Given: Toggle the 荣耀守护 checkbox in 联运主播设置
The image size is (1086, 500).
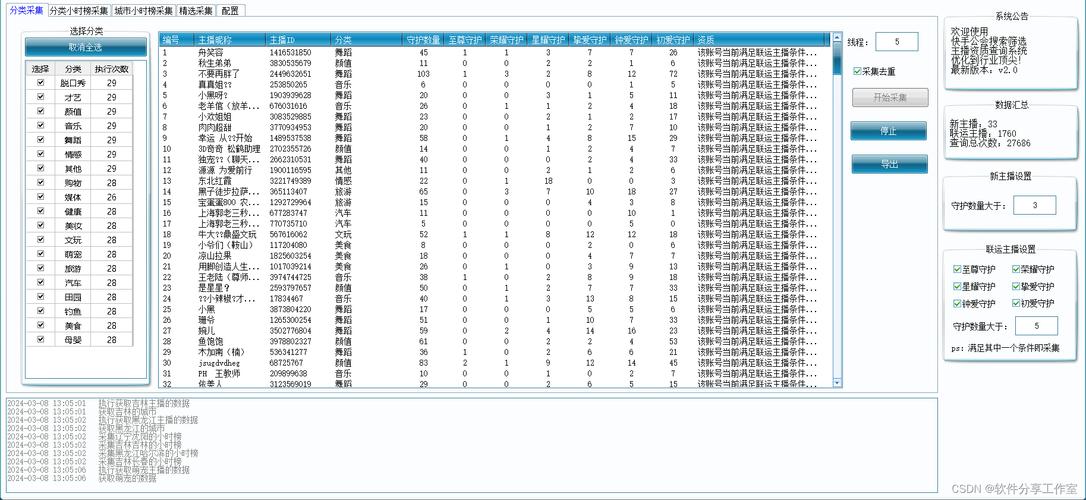Looking at the screenshot, I should [1016, 269].
